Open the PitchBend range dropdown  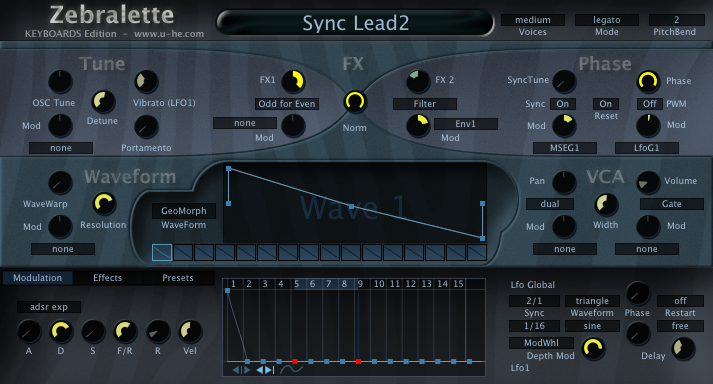(677, 20)
